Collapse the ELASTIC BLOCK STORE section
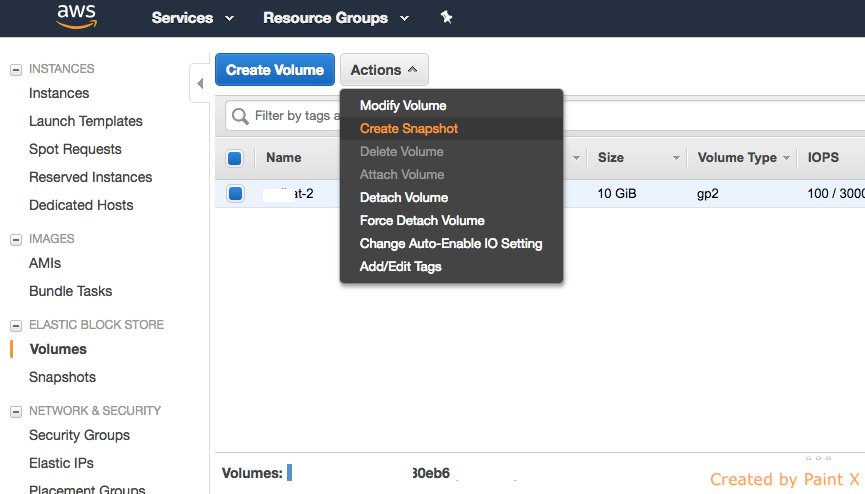 tap(15, 325)
